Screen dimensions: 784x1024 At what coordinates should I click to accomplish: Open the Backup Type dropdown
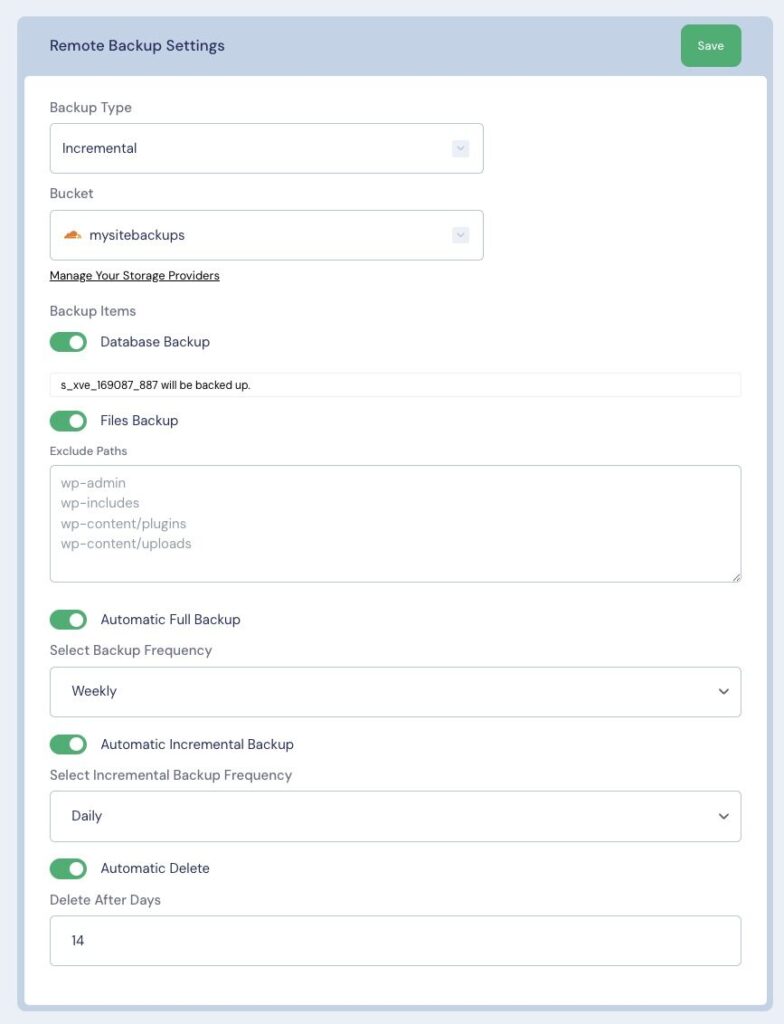click(265, 147)
